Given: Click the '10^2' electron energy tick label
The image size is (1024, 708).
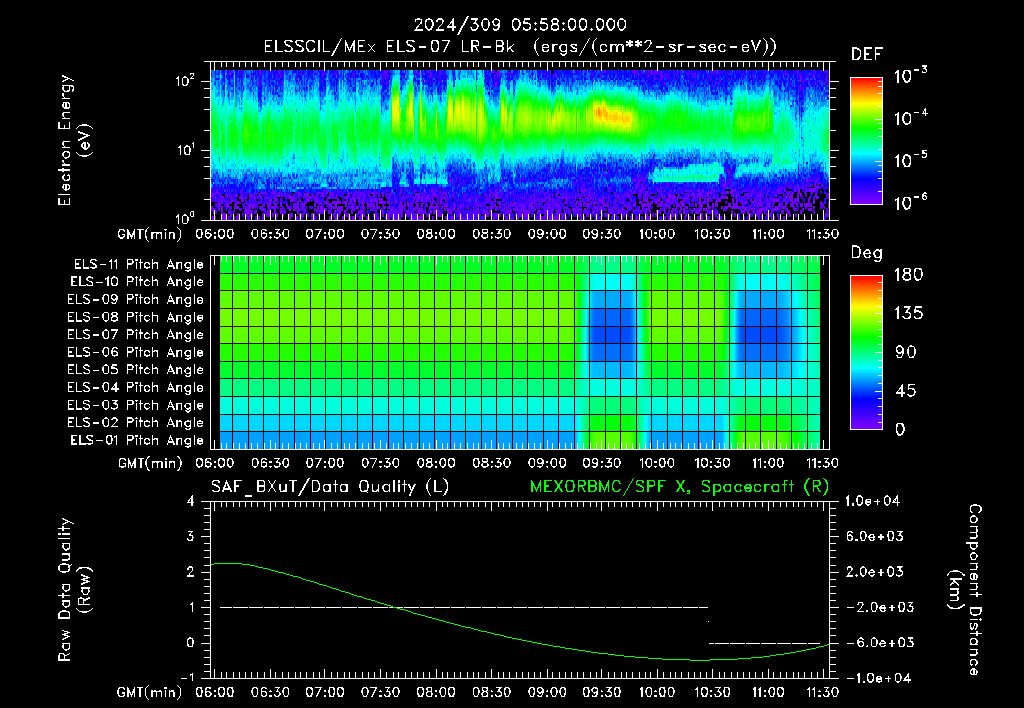Looking at the screenshot, I should coord(184,81).
